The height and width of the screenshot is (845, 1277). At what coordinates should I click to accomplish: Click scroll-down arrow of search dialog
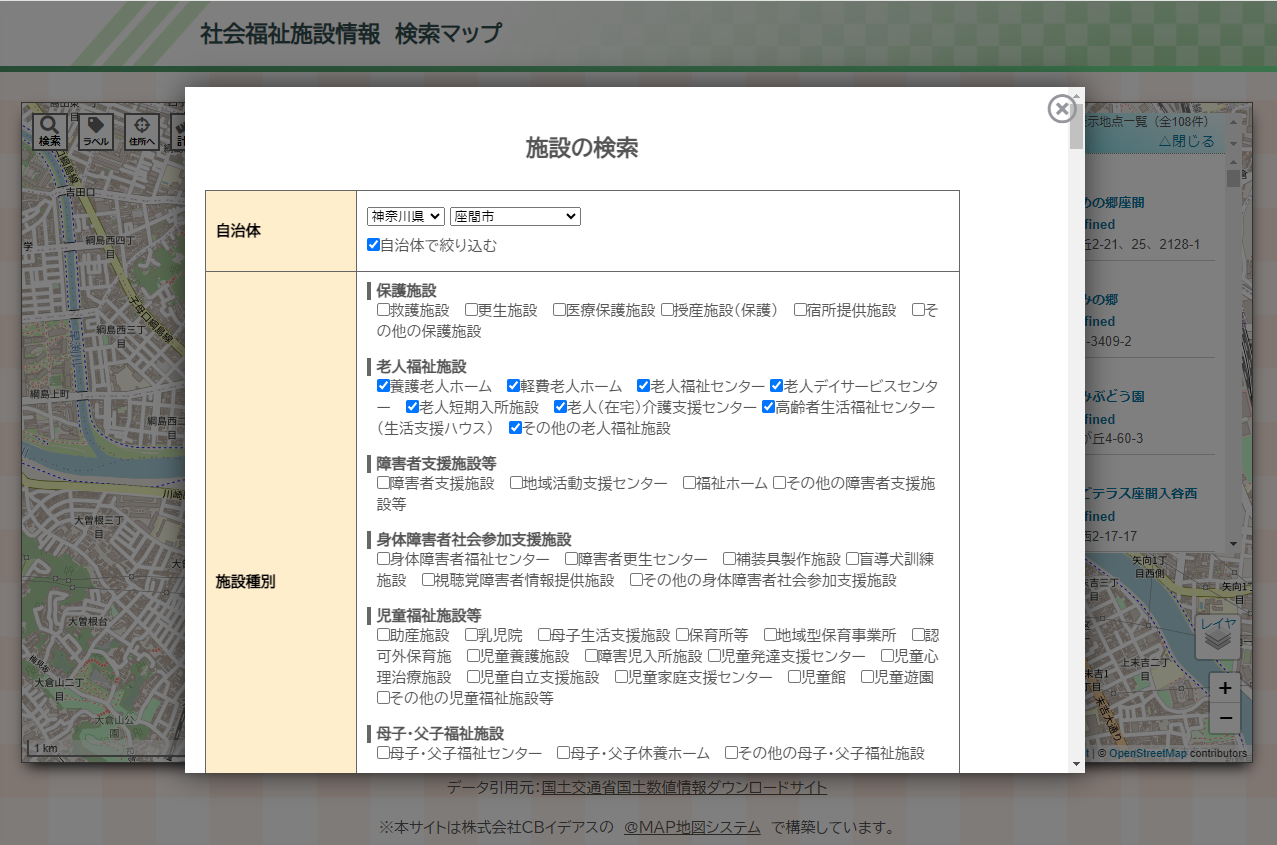[x=1076, y=764]
